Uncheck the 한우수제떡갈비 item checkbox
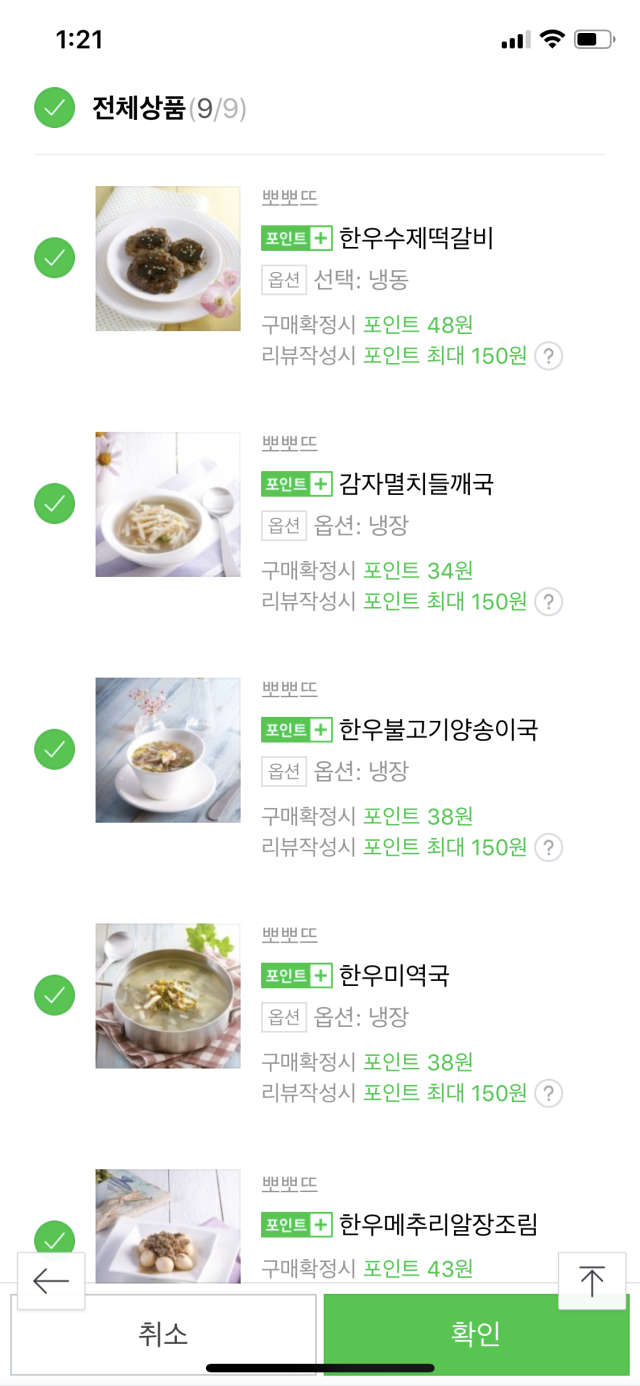This screenshot has height=1386, width=640. pos(55,258)
